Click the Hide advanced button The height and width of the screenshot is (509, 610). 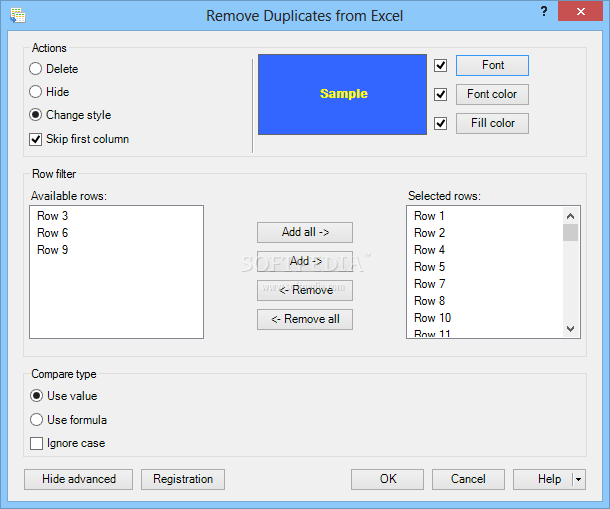click(78, 479)
